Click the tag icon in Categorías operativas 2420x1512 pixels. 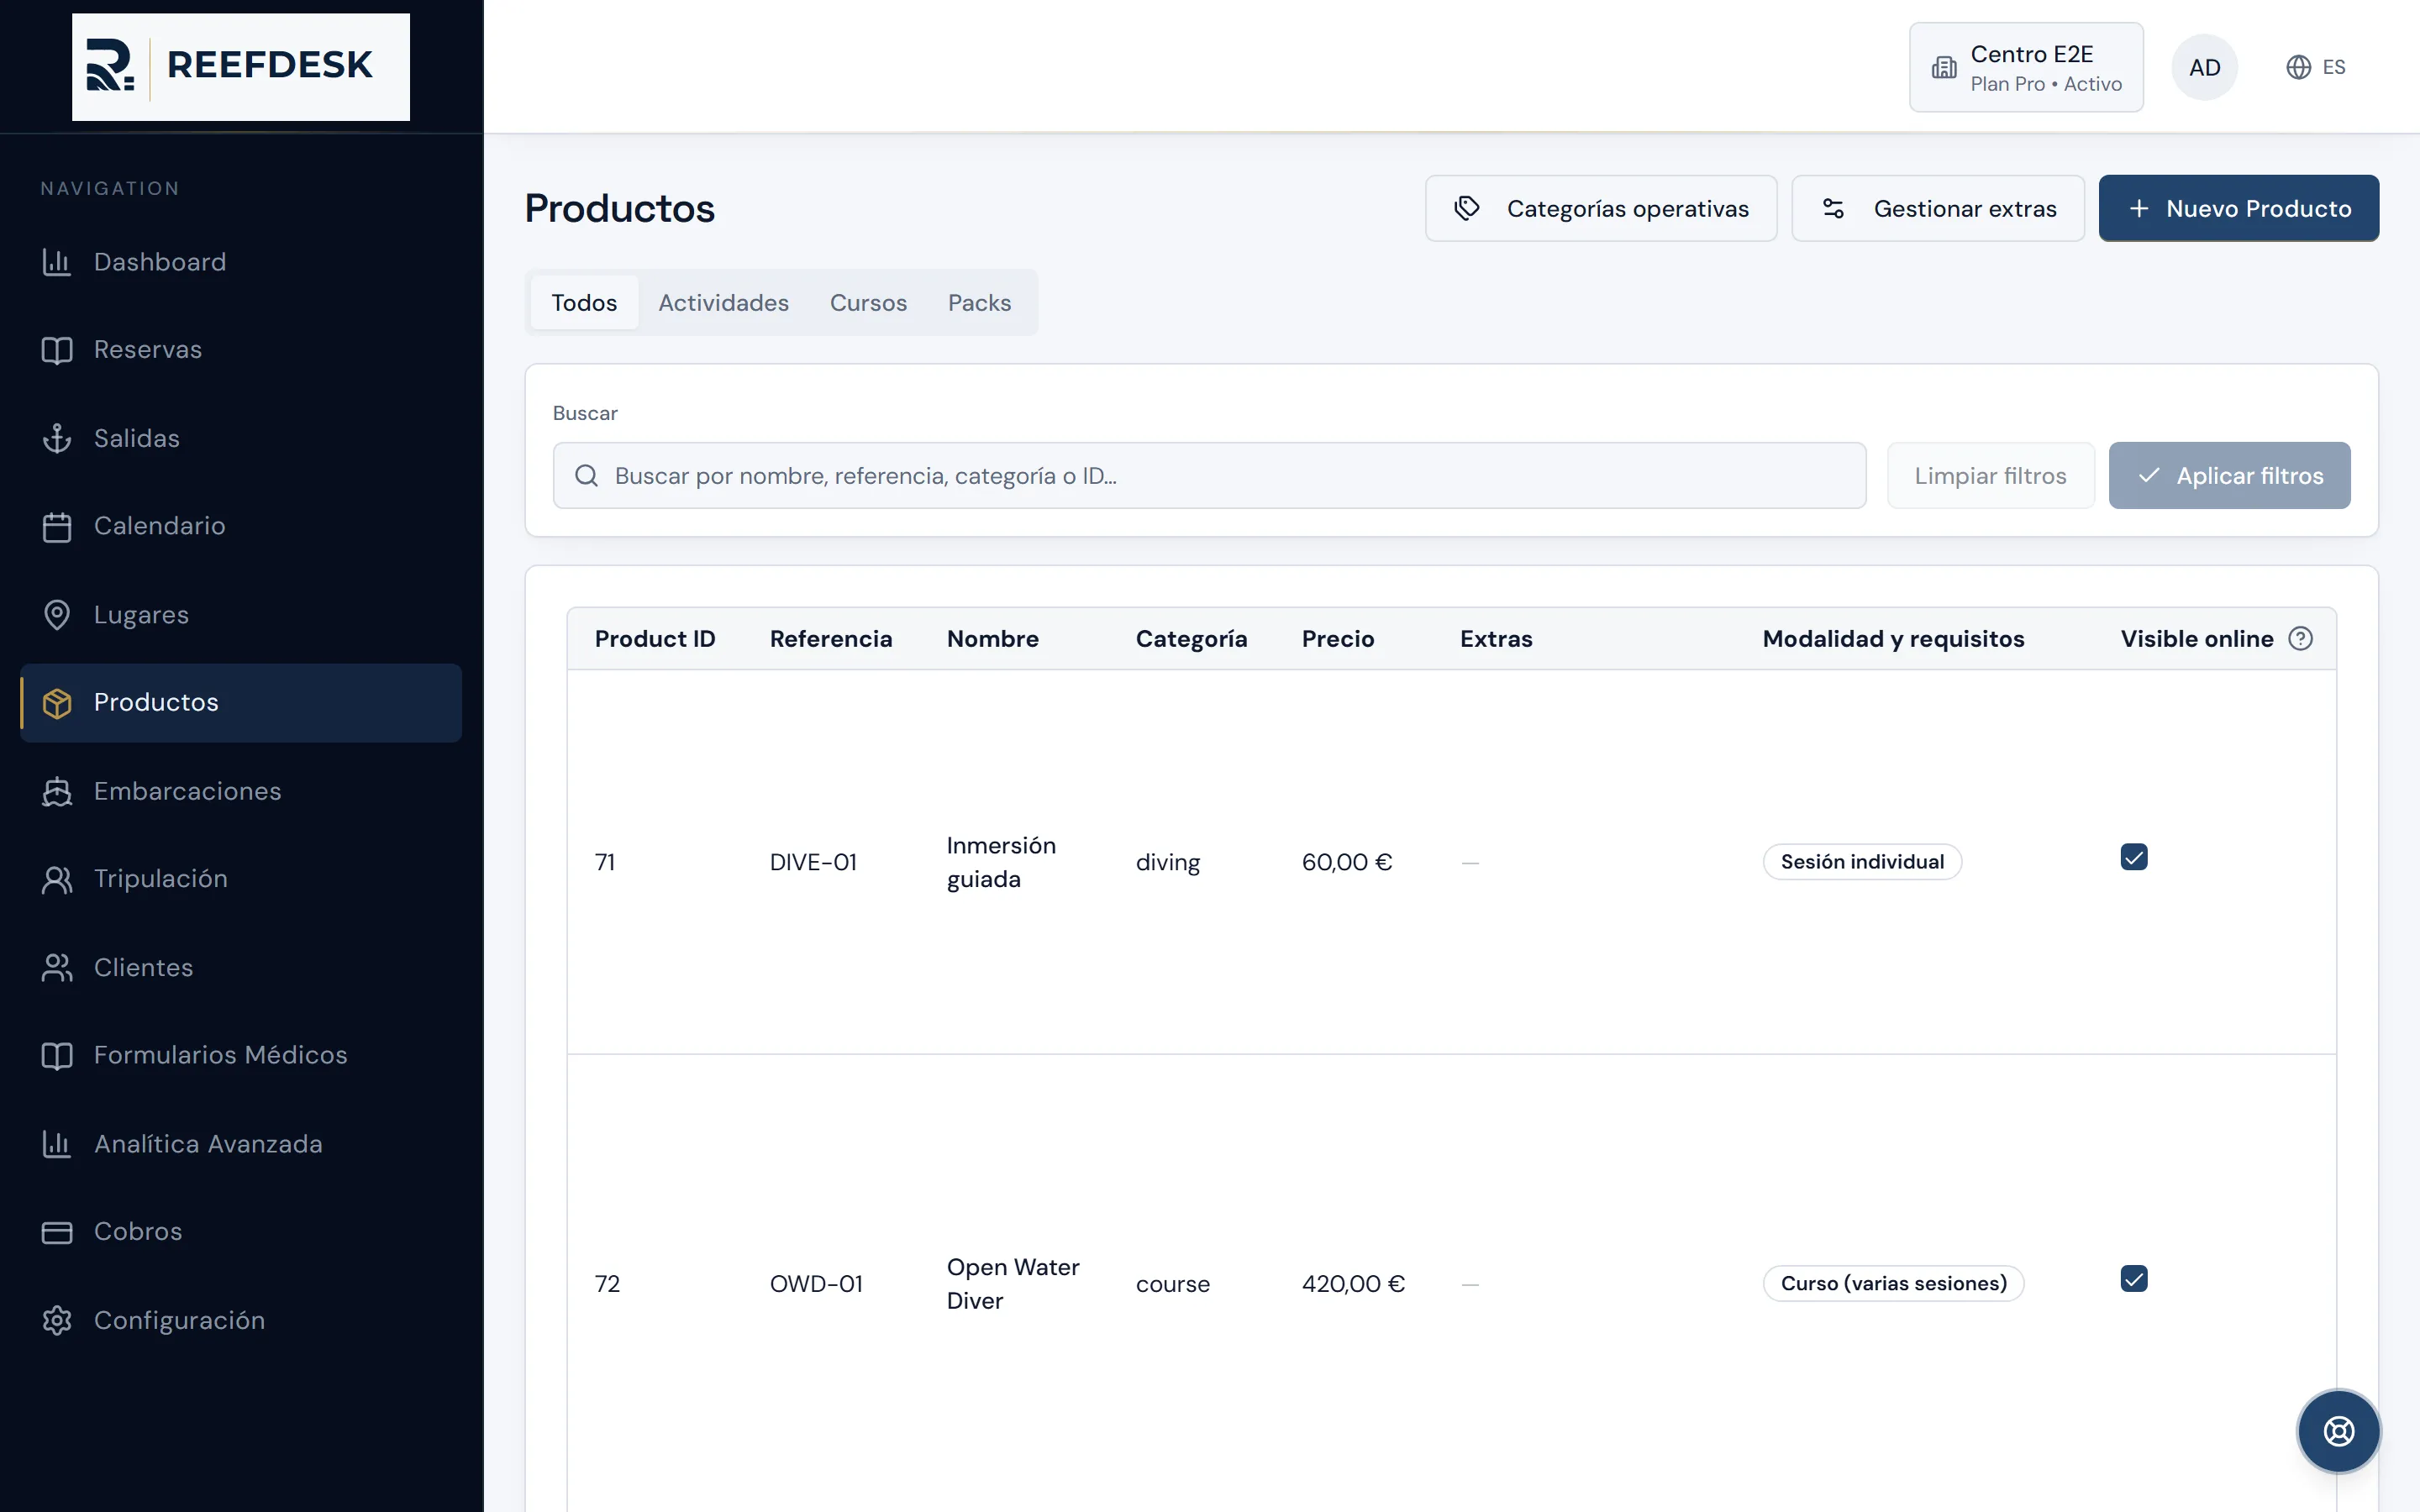tap(1467, 208)
